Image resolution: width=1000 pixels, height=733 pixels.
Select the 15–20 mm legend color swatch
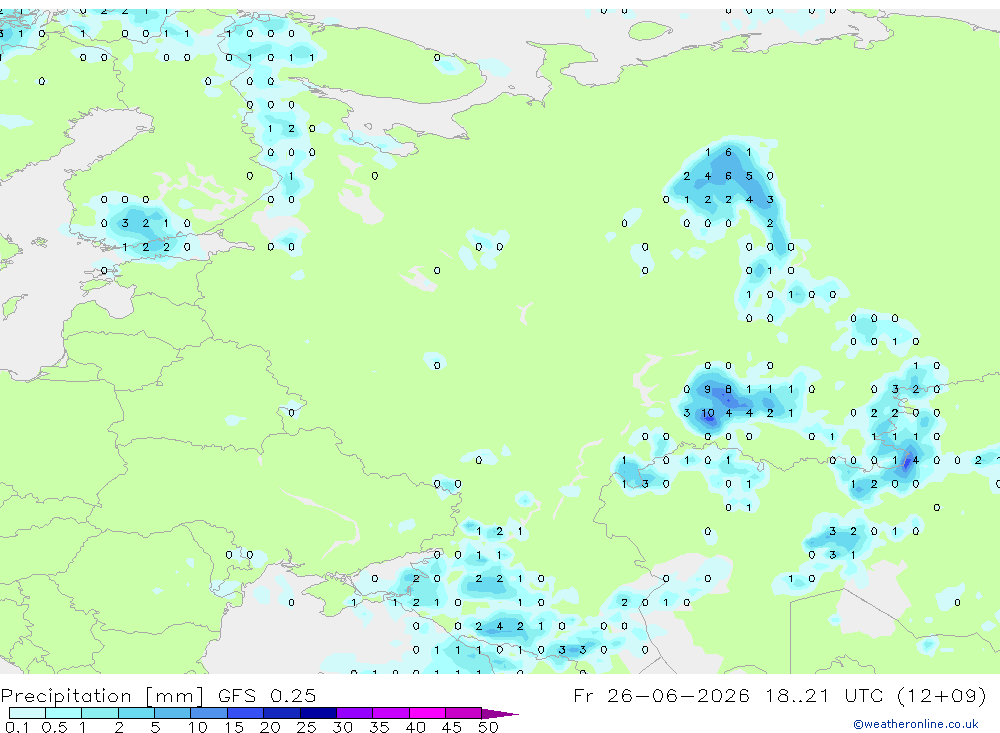click(245, 713)
